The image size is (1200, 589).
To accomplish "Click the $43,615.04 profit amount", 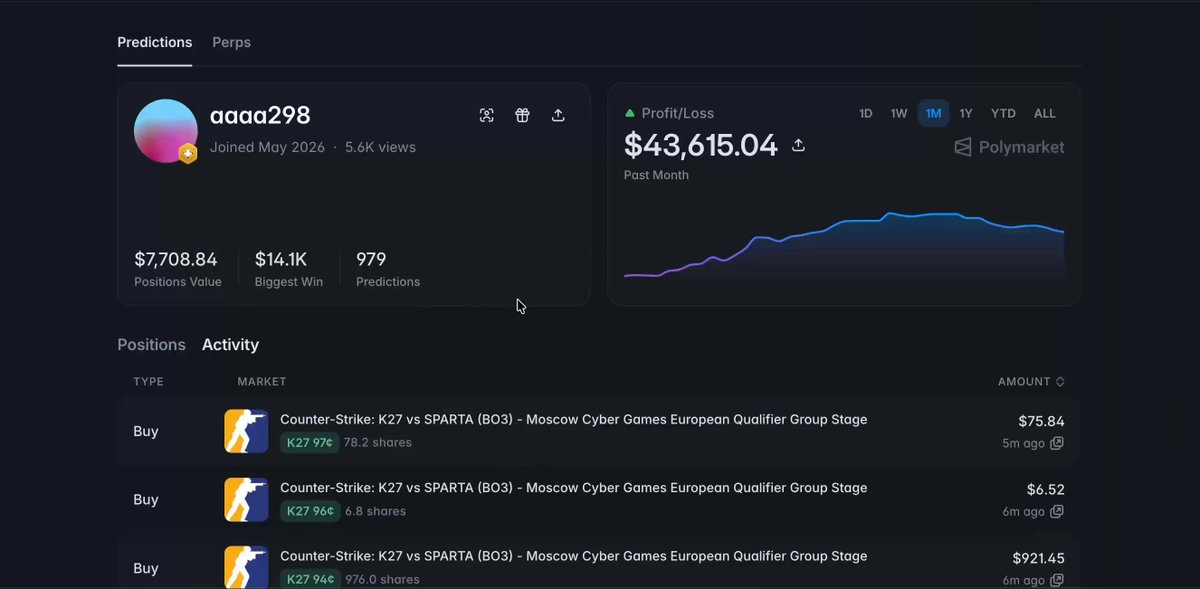I will [x=701, y=146].
